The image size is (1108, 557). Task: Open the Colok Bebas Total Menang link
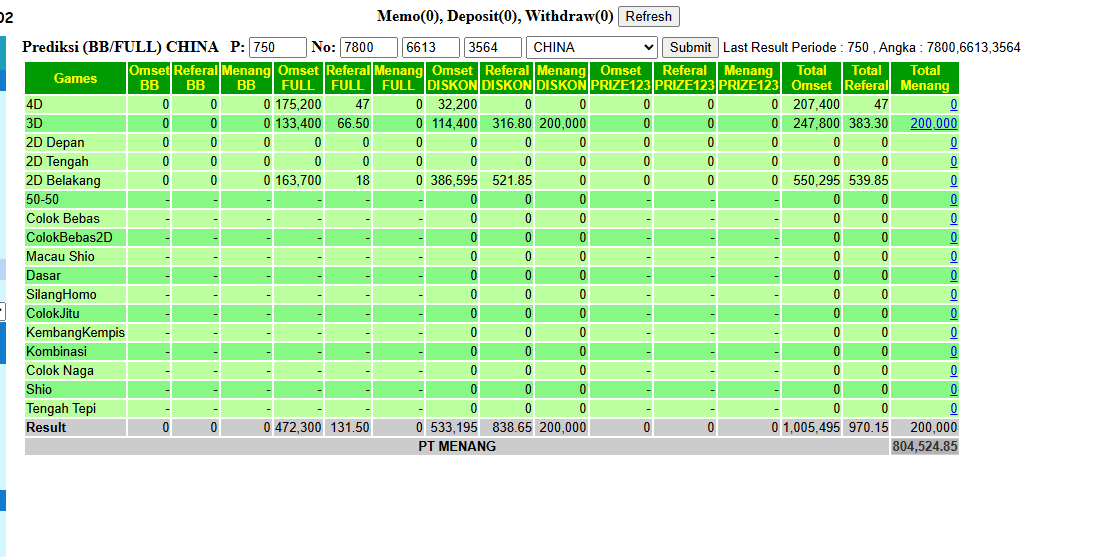[x=953, y=219]
